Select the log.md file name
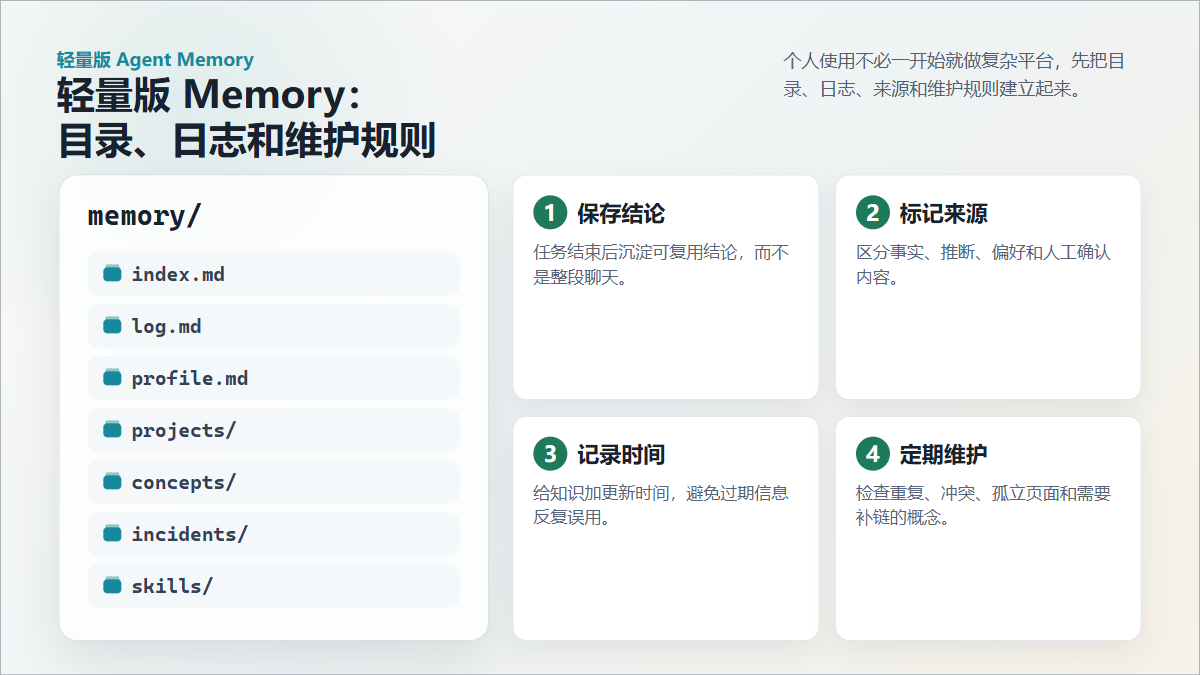This screenshot has height=675, width=1200. [167, 326]
